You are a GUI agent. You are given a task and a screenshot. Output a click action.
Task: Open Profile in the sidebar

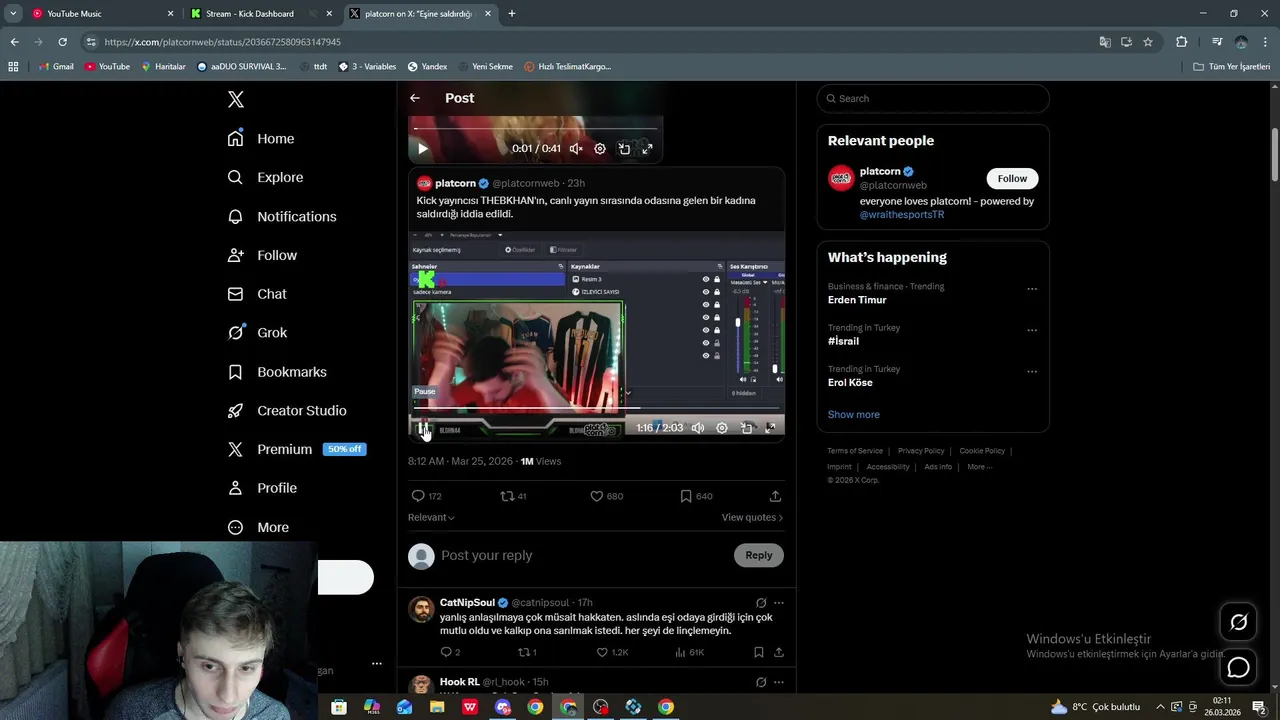[263, 488]
